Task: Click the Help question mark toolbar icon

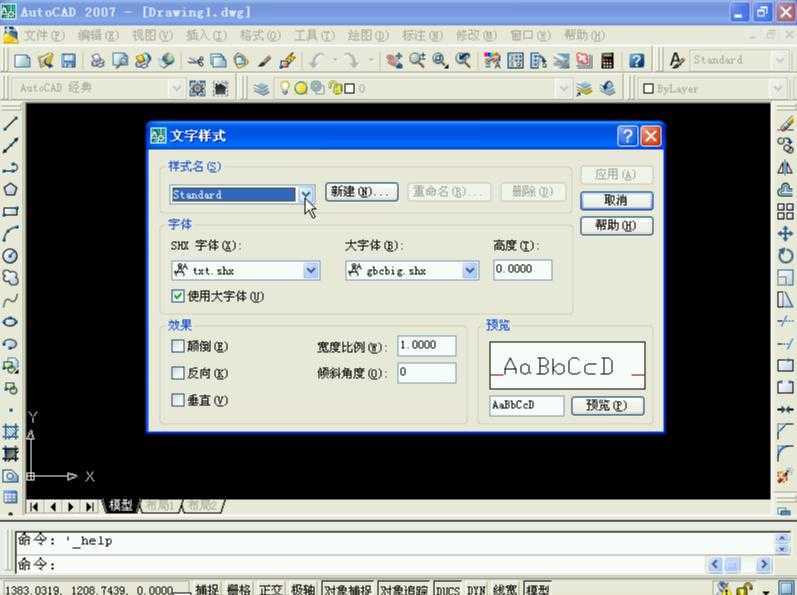Action: (636, 60)
